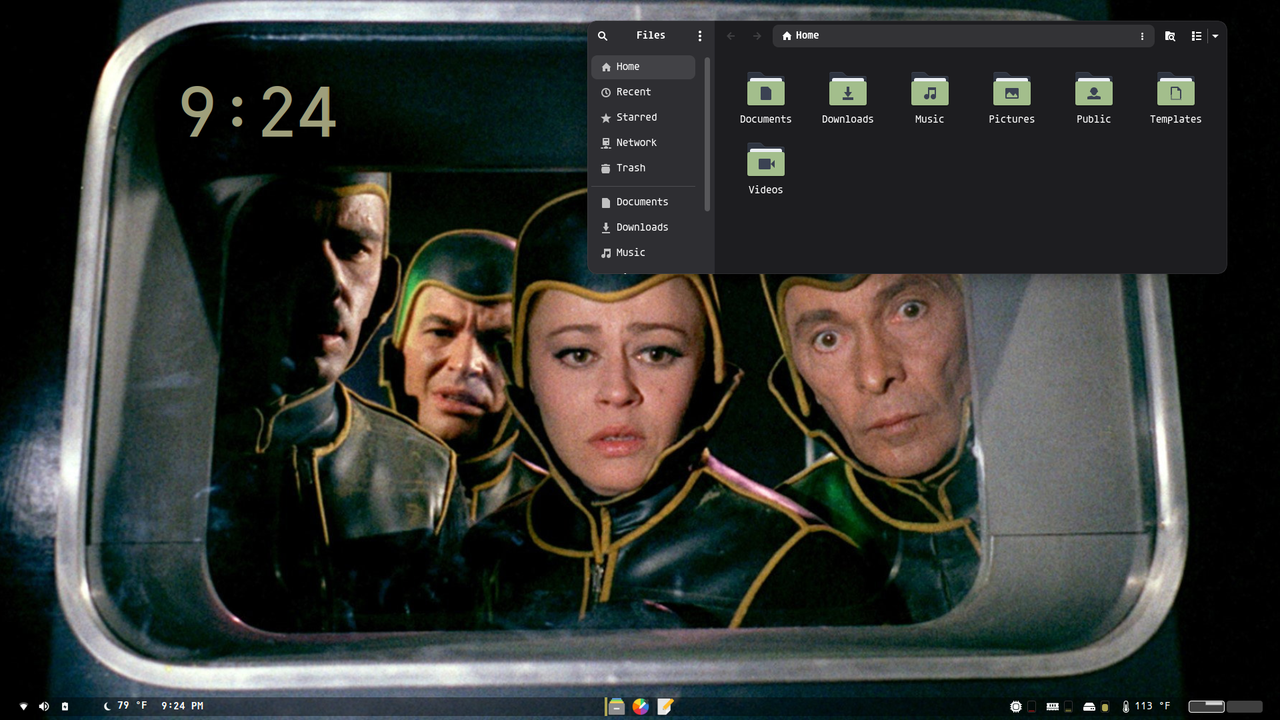Click the folder search button in toolbar
This screenshot has width=1280, height=720.
click(1170, 36)
